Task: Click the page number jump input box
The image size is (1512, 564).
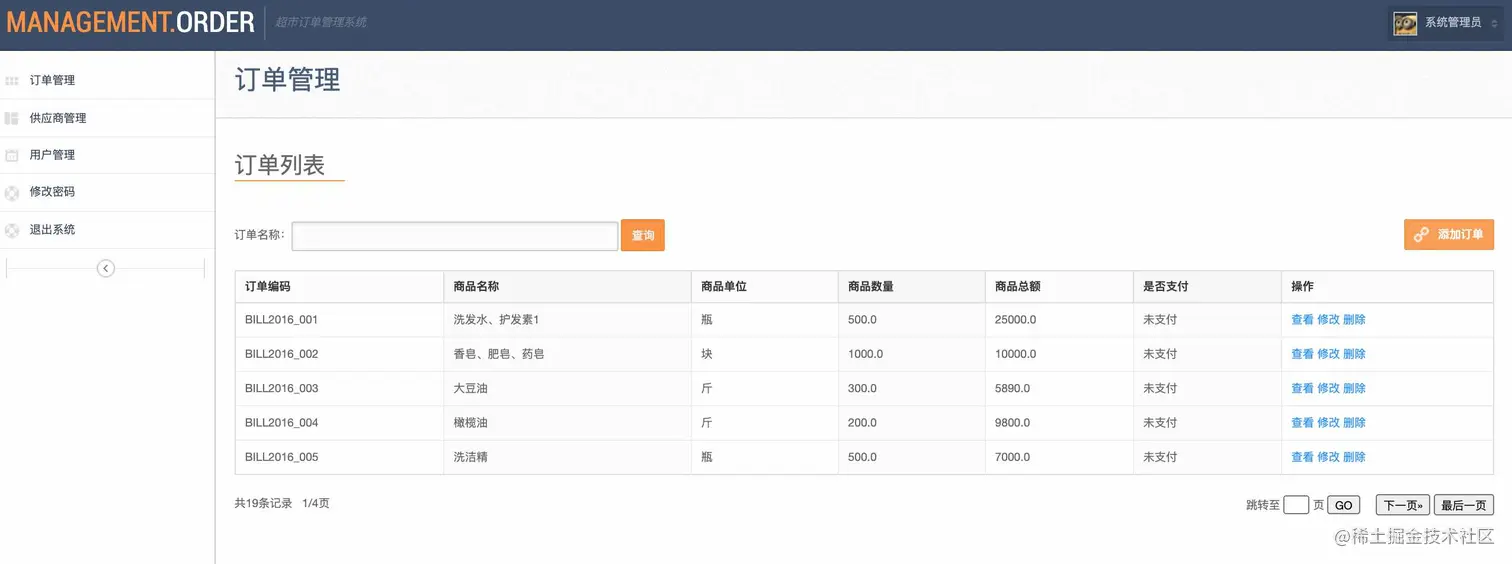Action: [1296, 505]
